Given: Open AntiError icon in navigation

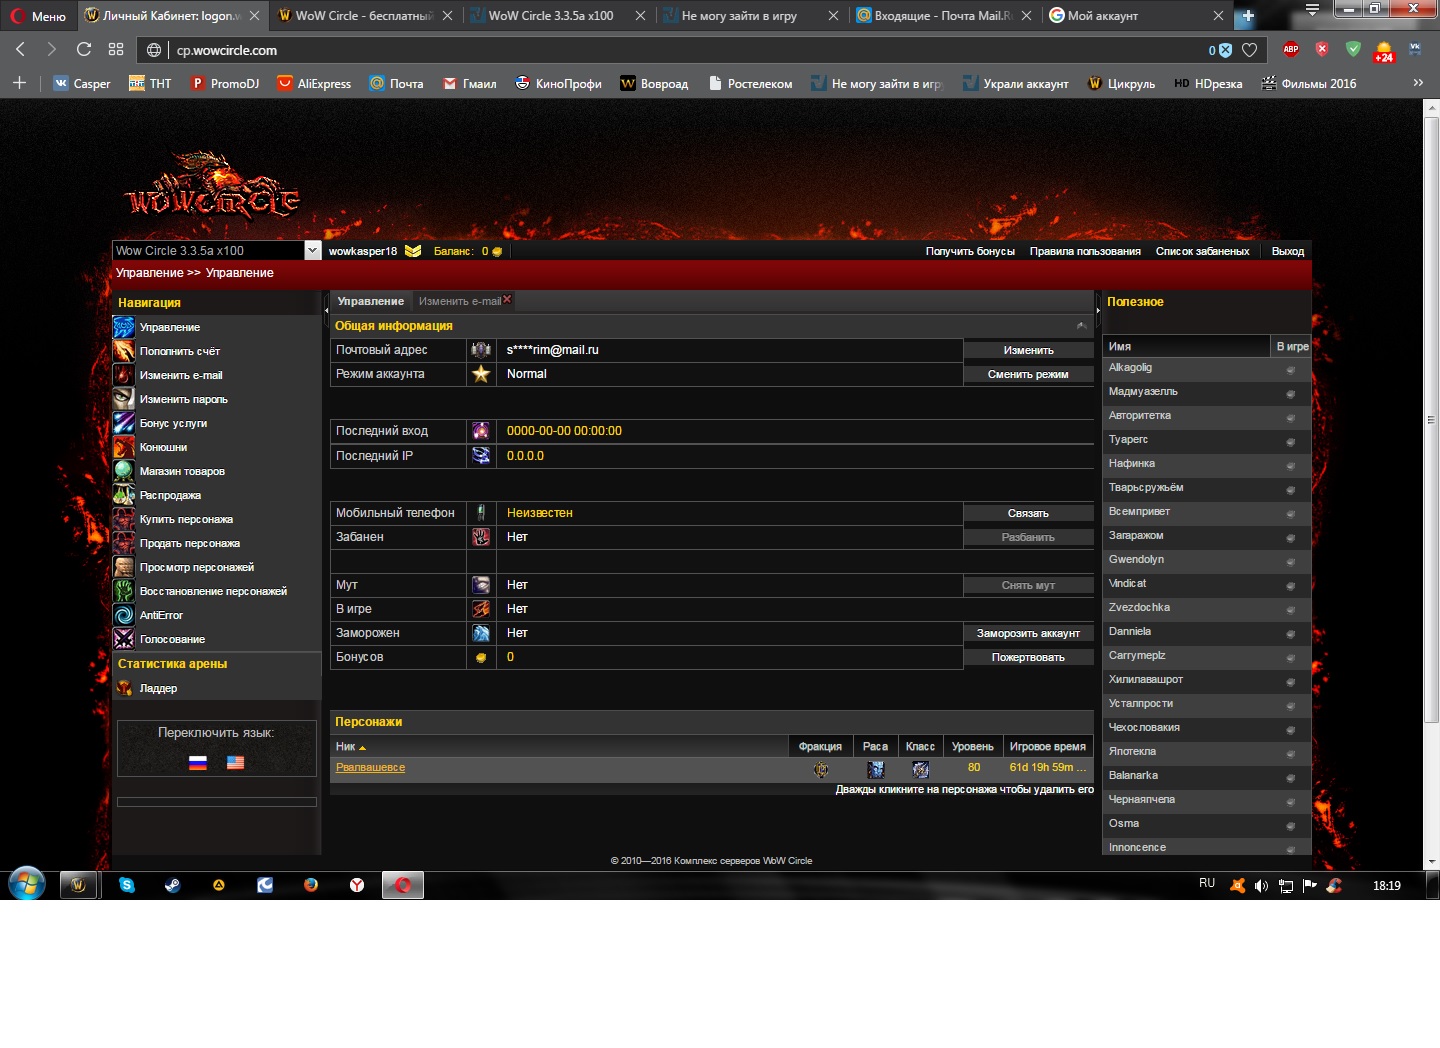Looking at the screenshot, I should pyautogui.click(x=123, y=615).
